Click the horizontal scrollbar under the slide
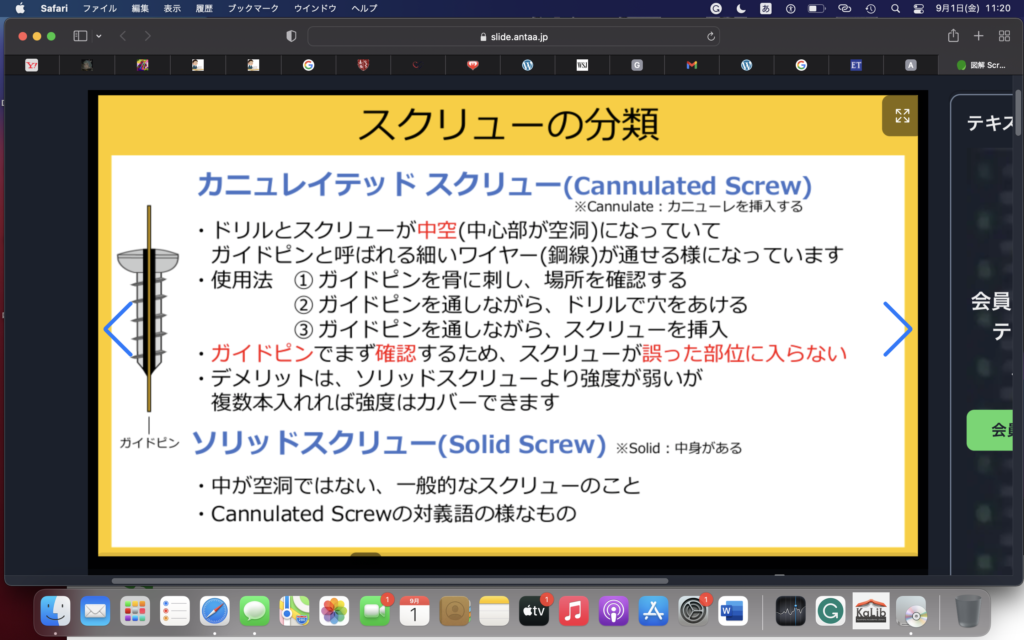The width and height of the screenshot is (1024, 640). coord(400,580)
